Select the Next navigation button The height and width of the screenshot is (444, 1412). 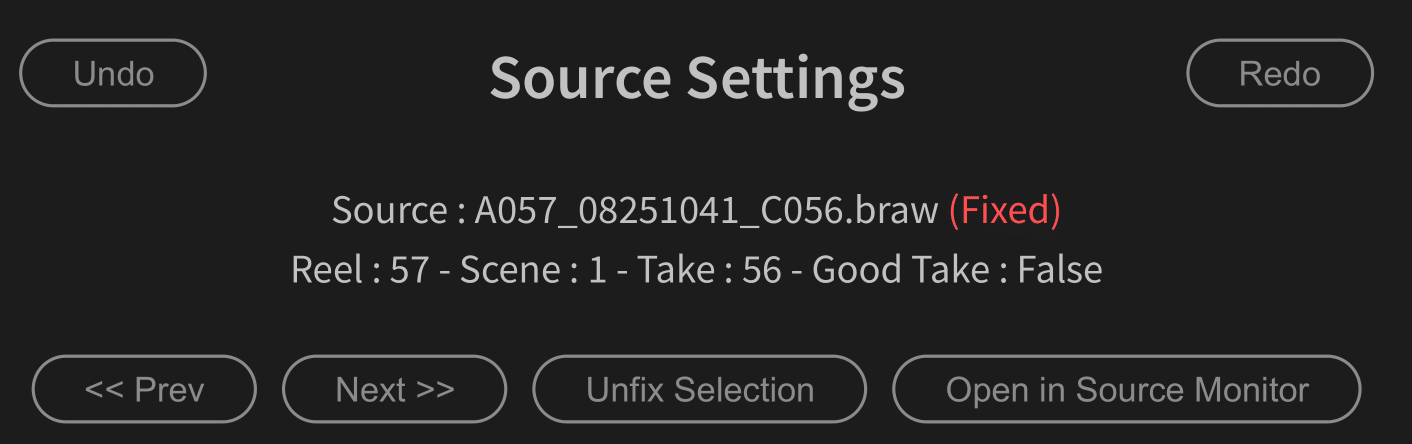(394, 389)
